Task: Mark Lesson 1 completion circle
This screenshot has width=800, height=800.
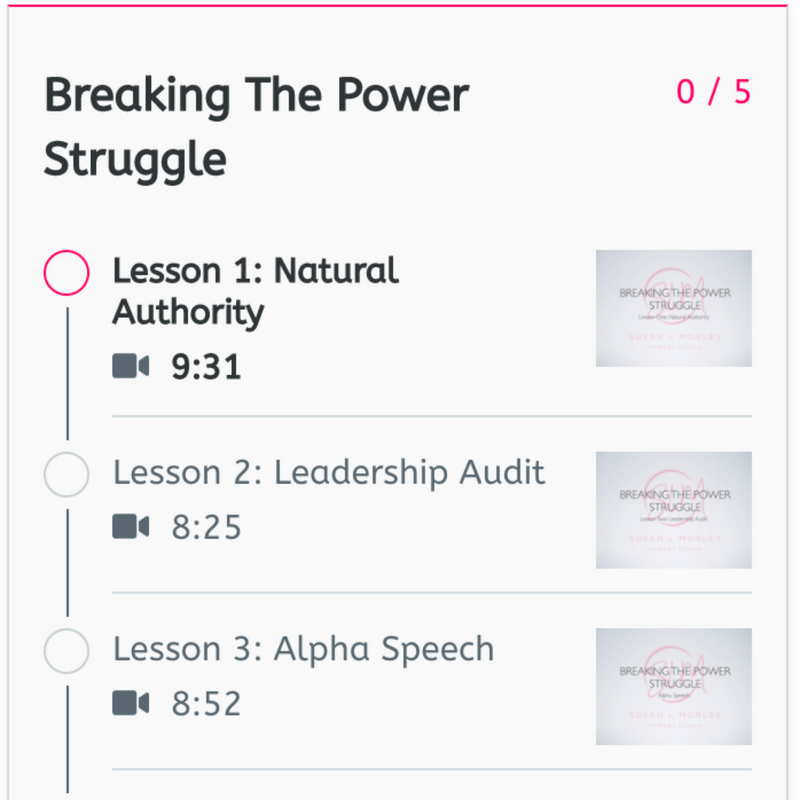Action: [67, 273]
